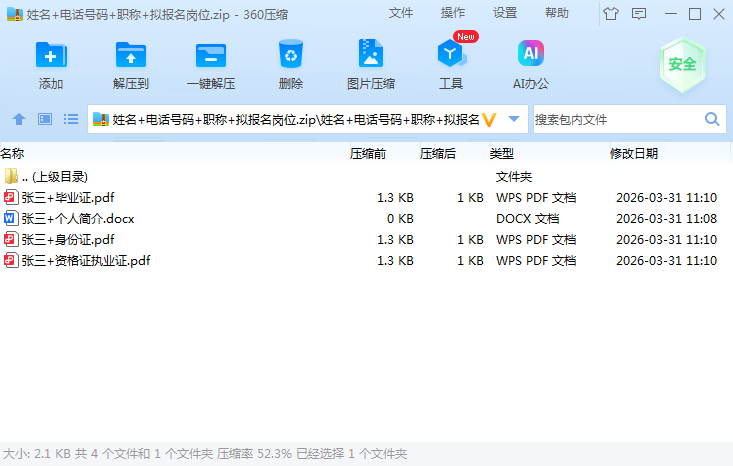
Task: Switch to list view icon
Action: (x=71, y=119)
